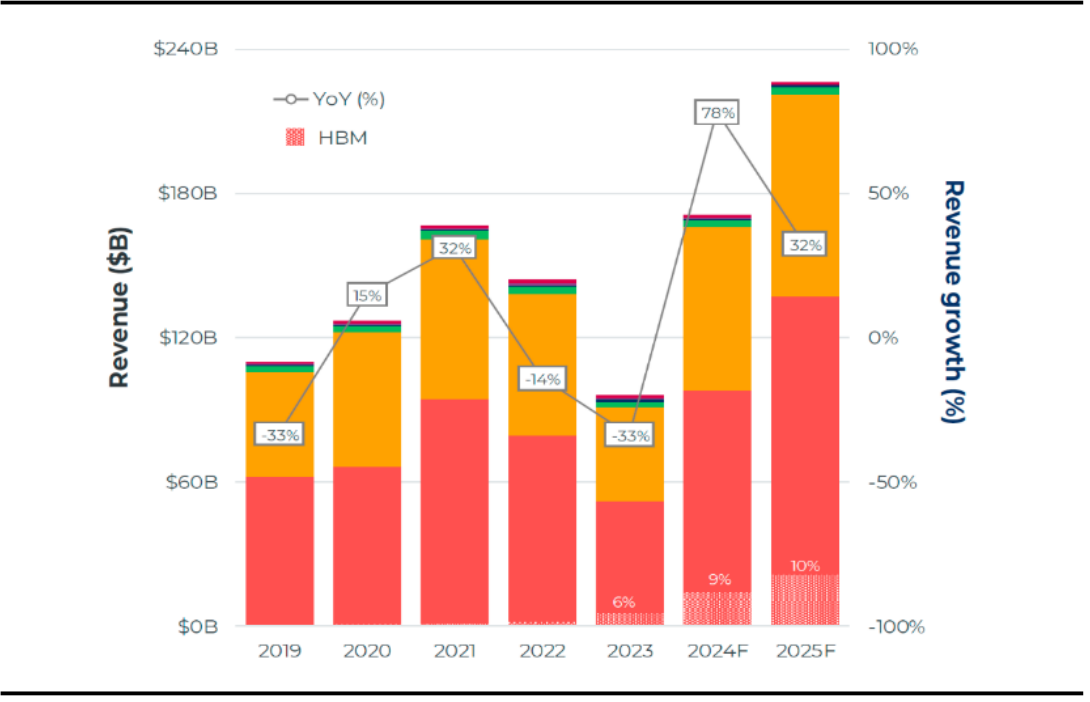This screenshot has width=1090, height=702.
Task: Select the 2024F year label
Action: coord(718,651)
